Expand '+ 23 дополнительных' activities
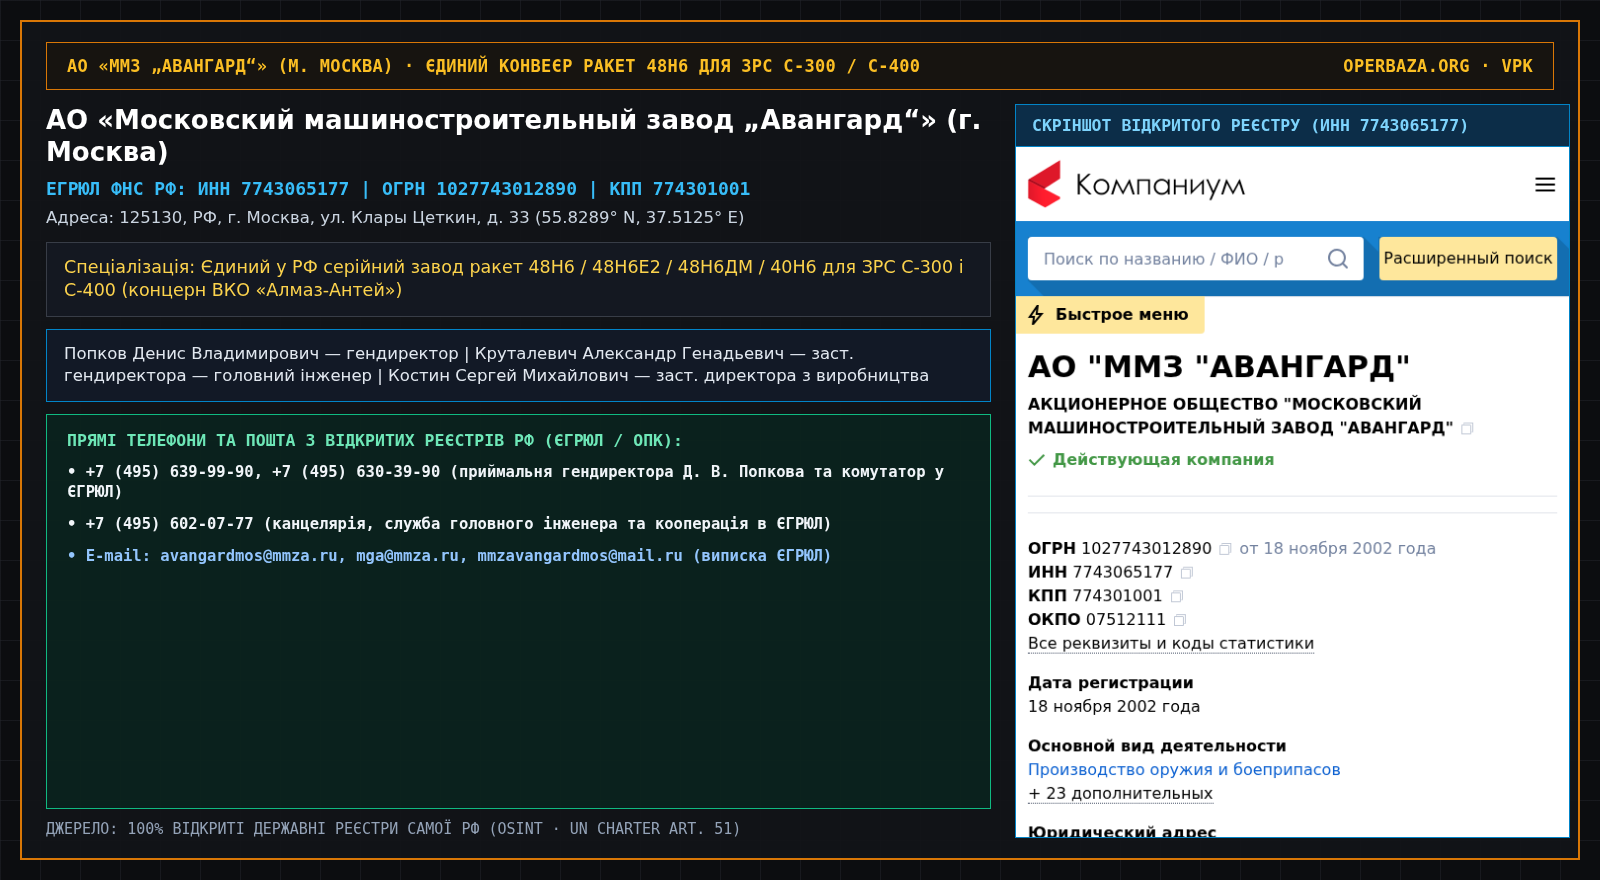The height and width of the screenshot is (880, 1600). click(1120, 794)
